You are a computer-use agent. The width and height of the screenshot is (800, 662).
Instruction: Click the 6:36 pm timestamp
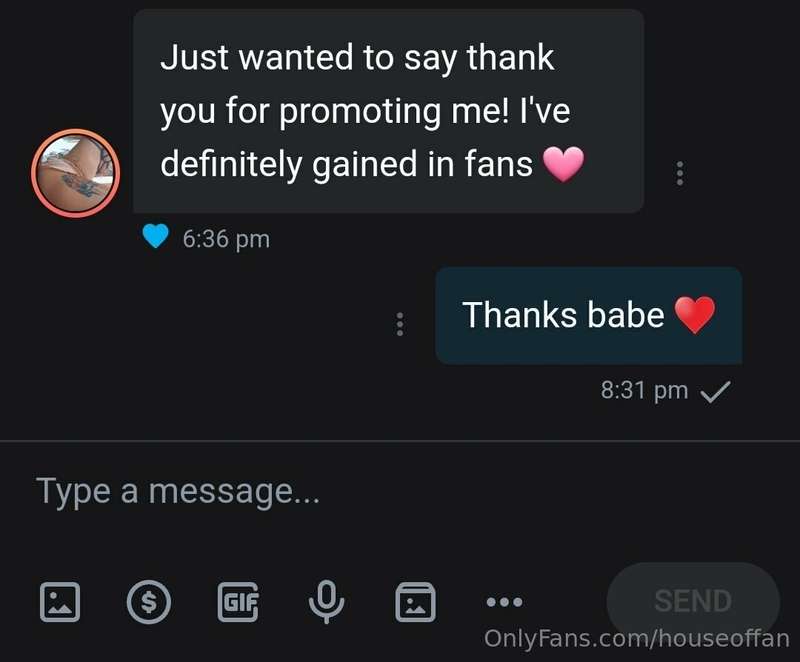pos(226,239)
